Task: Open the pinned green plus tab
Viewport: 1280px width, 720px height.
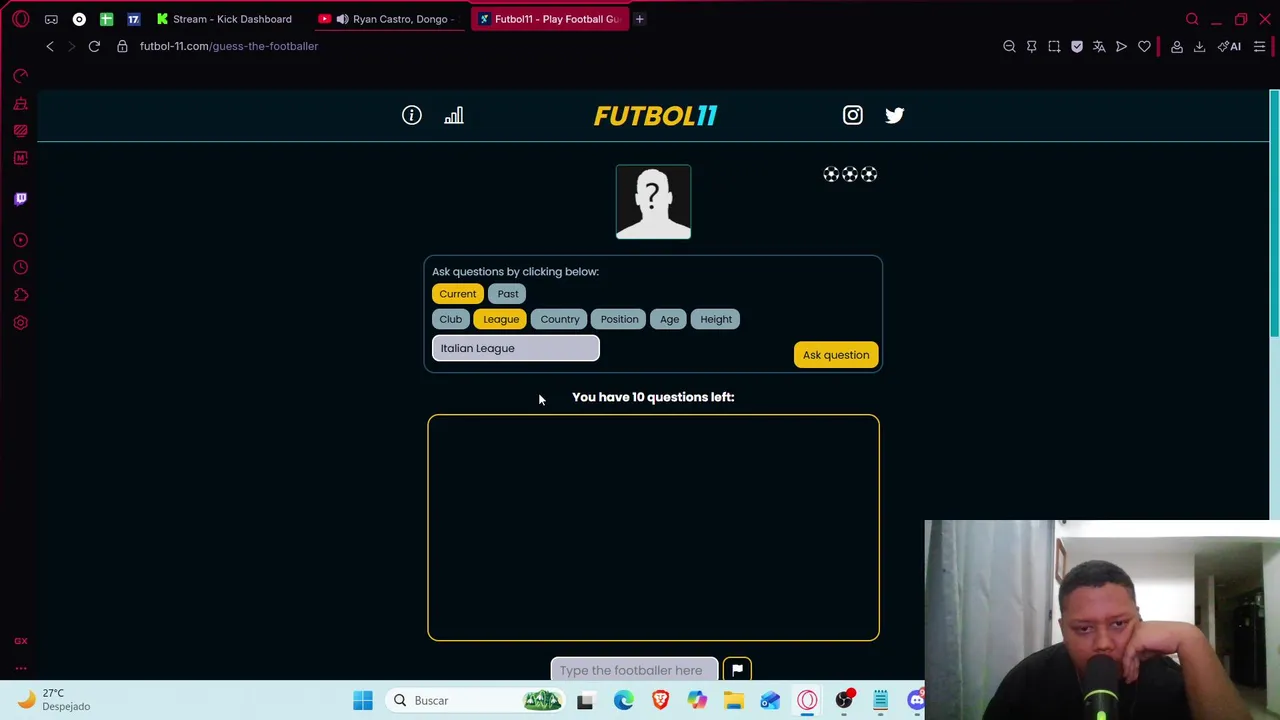Action: click(106, 19)
